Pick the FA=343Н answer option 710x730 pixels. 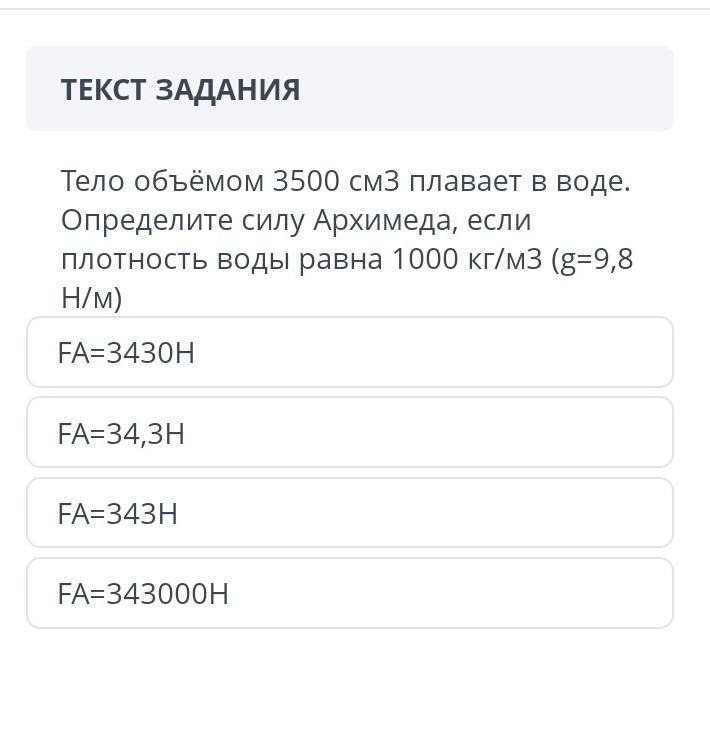(x=349, y=513)
